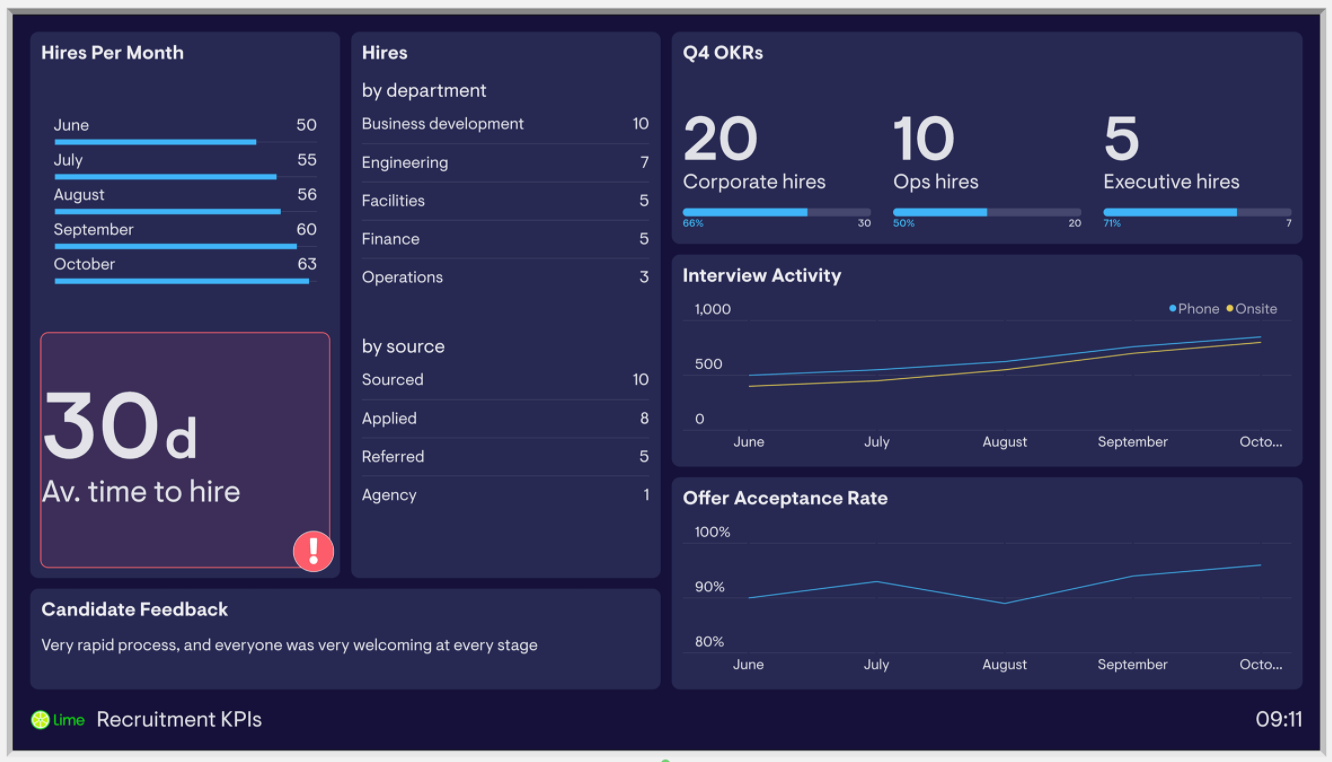The height and width of the screenshot is (762, 1332).
Task: Toggle the Phone series in the Interview Activity legend
Action: (1195, 308)
